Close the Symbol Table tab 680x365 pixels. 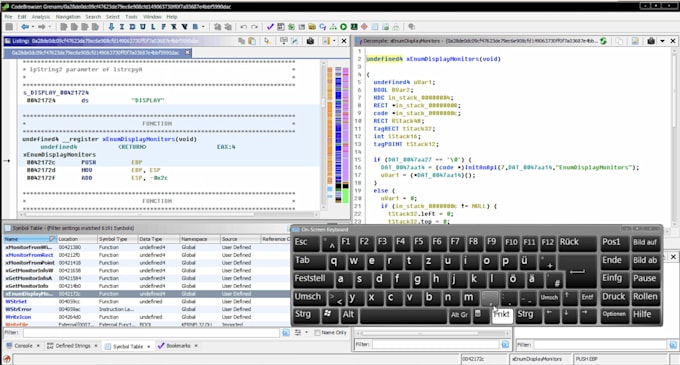149,346
